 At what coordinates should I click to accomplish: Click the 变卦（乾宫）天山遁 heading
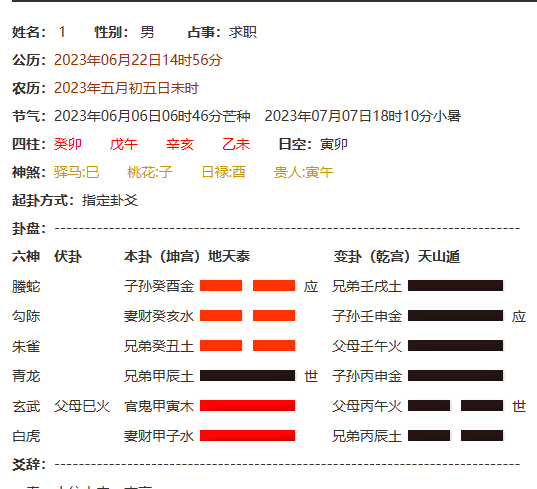tap(397, 257)
